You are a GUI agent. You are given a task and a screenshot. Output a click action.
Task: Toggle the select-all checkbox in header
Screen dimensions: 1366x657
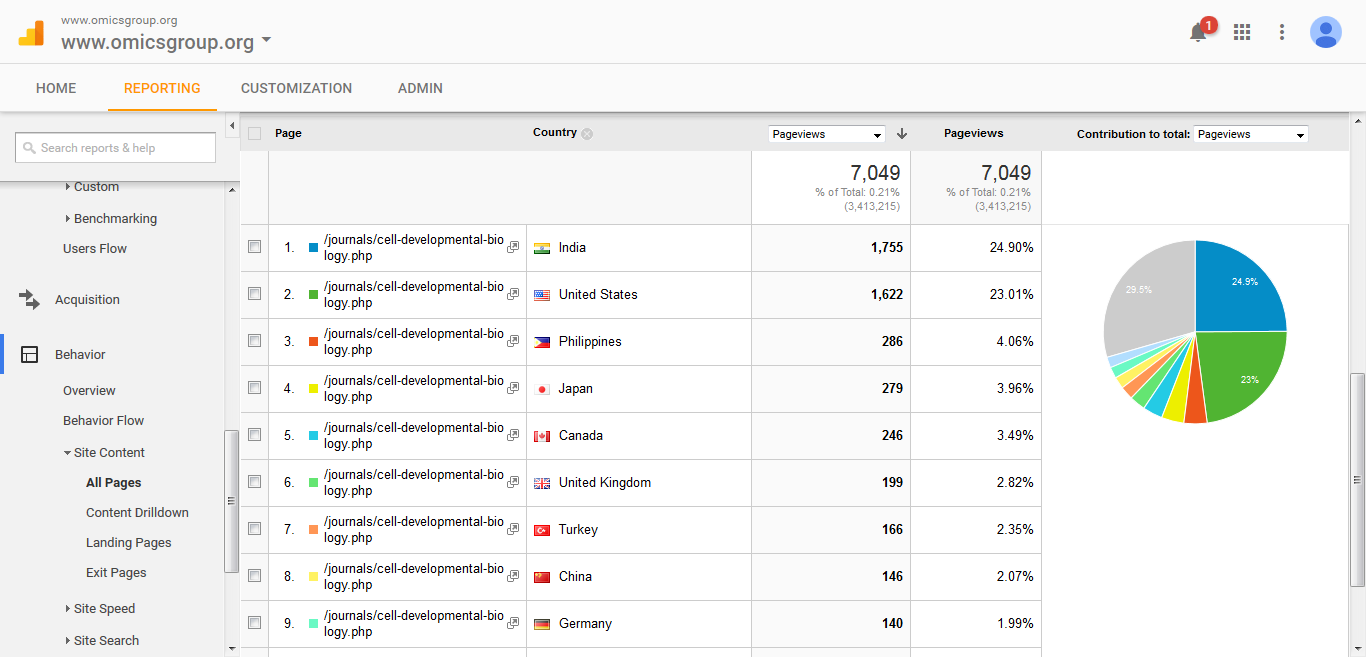point(254,133)
